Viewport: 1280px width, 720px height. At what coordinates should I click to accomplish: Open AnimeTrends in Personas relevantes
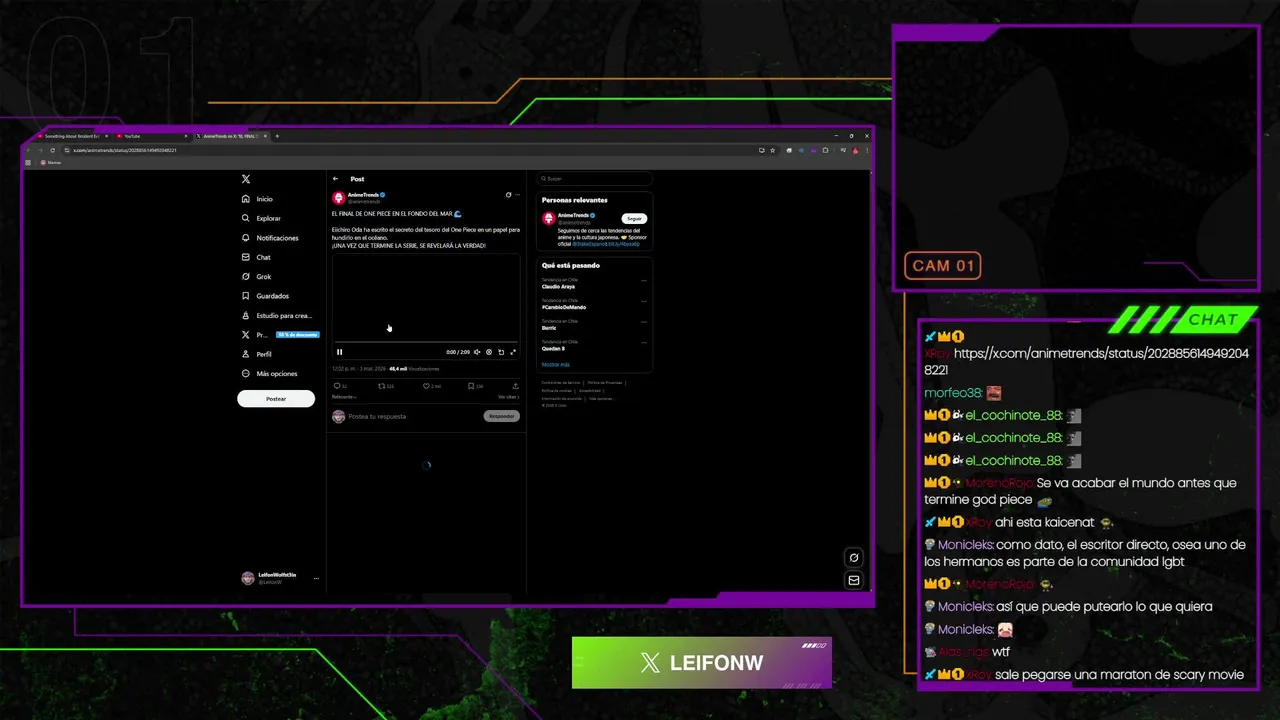(x=573, y=215)
